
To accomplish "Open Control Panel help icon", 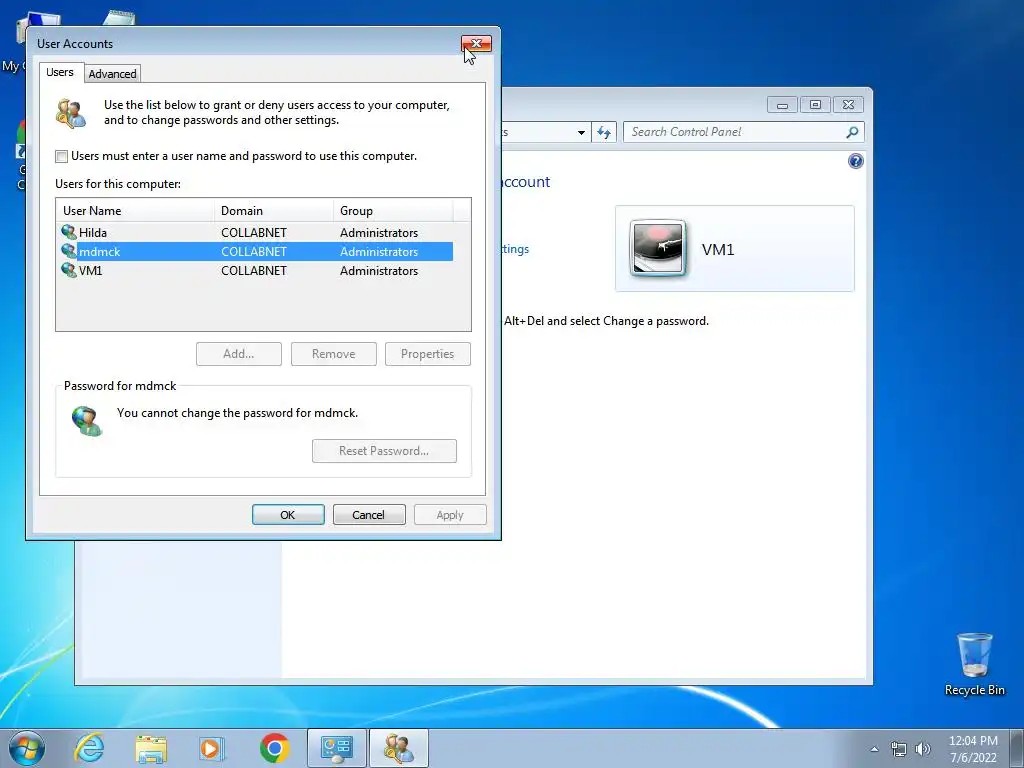I will pos(856,161).
